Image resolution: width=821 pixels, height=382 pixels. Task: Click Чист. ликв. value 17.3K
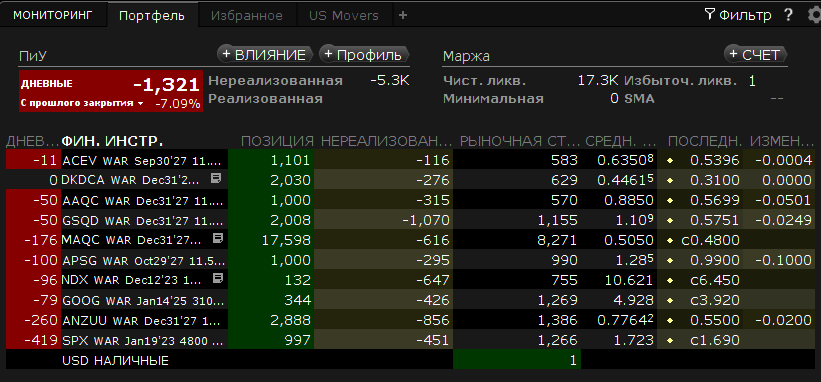(x=598, y=81)
